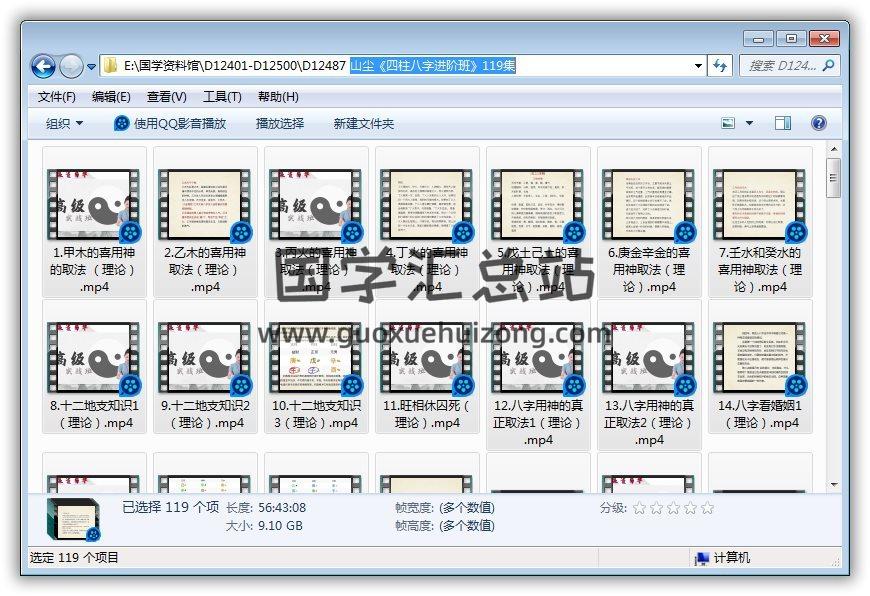Click the search magnifier icon
Image resolution: width=870 pixels, height=596 pixels.
tap(828, 66)
